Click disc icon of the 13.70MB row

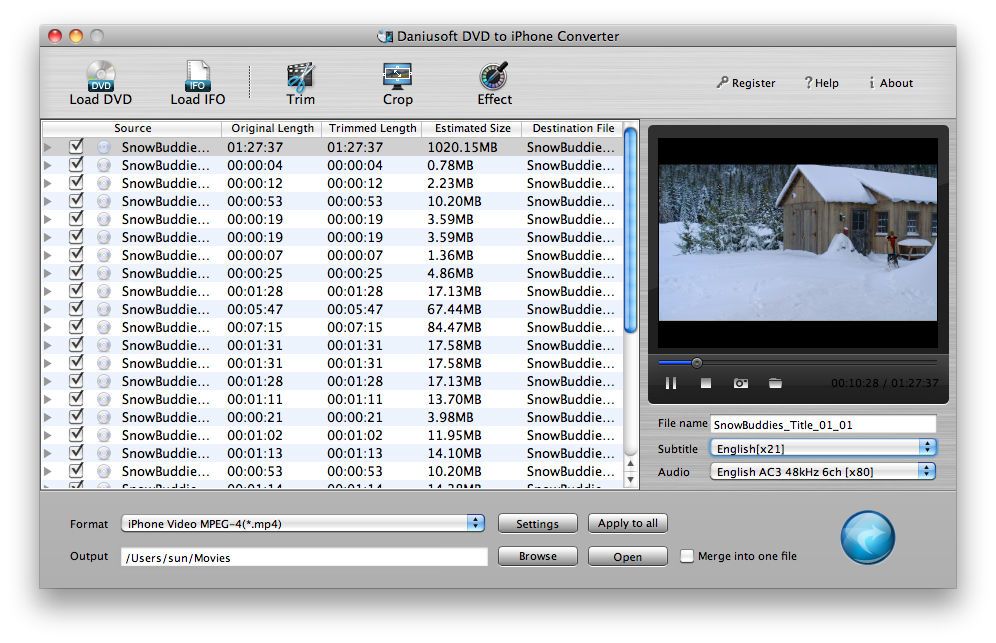[x=104, y=399]
